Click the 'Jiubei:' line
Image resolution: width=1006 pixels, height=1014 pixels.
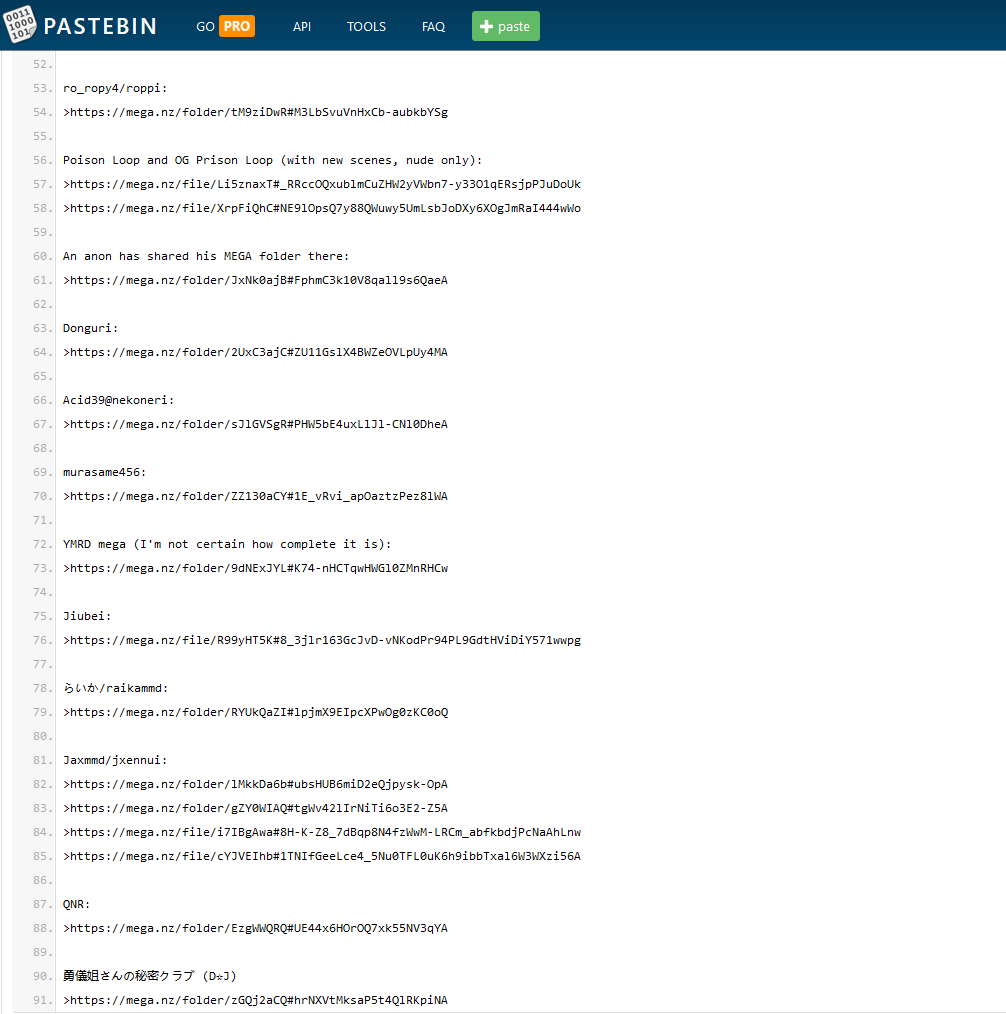(87, 616)
